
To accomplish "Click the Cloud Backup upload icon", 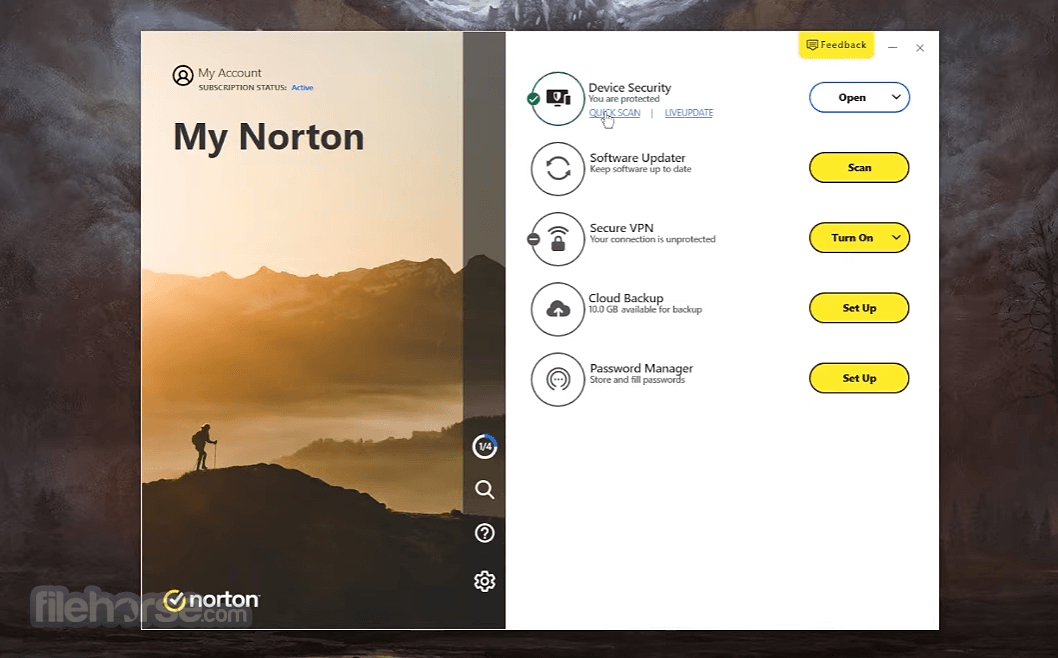I will 558,309.
